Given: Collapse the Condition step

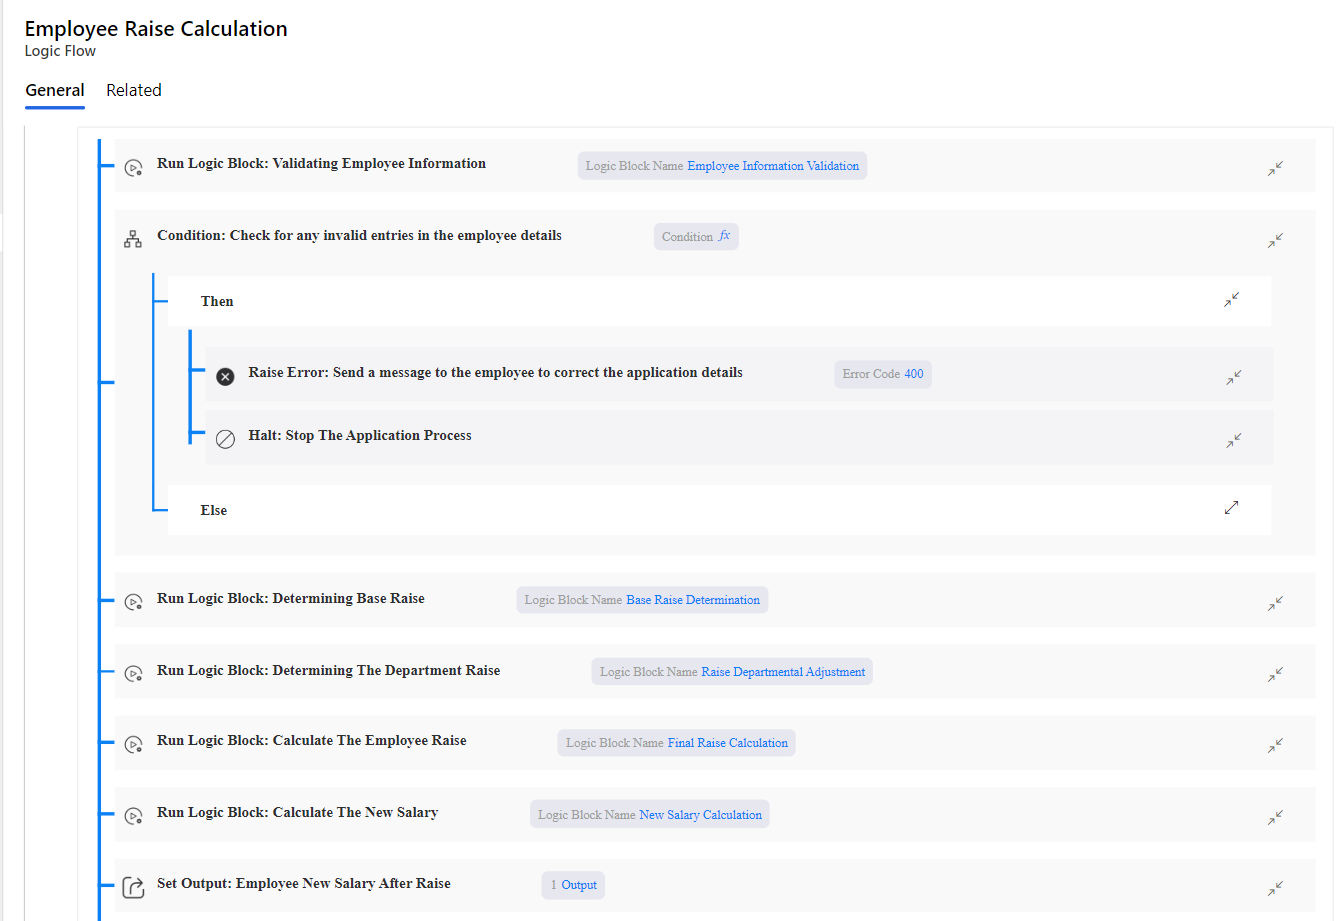Looking at the screenshot, I should (x=1275, y=240).
